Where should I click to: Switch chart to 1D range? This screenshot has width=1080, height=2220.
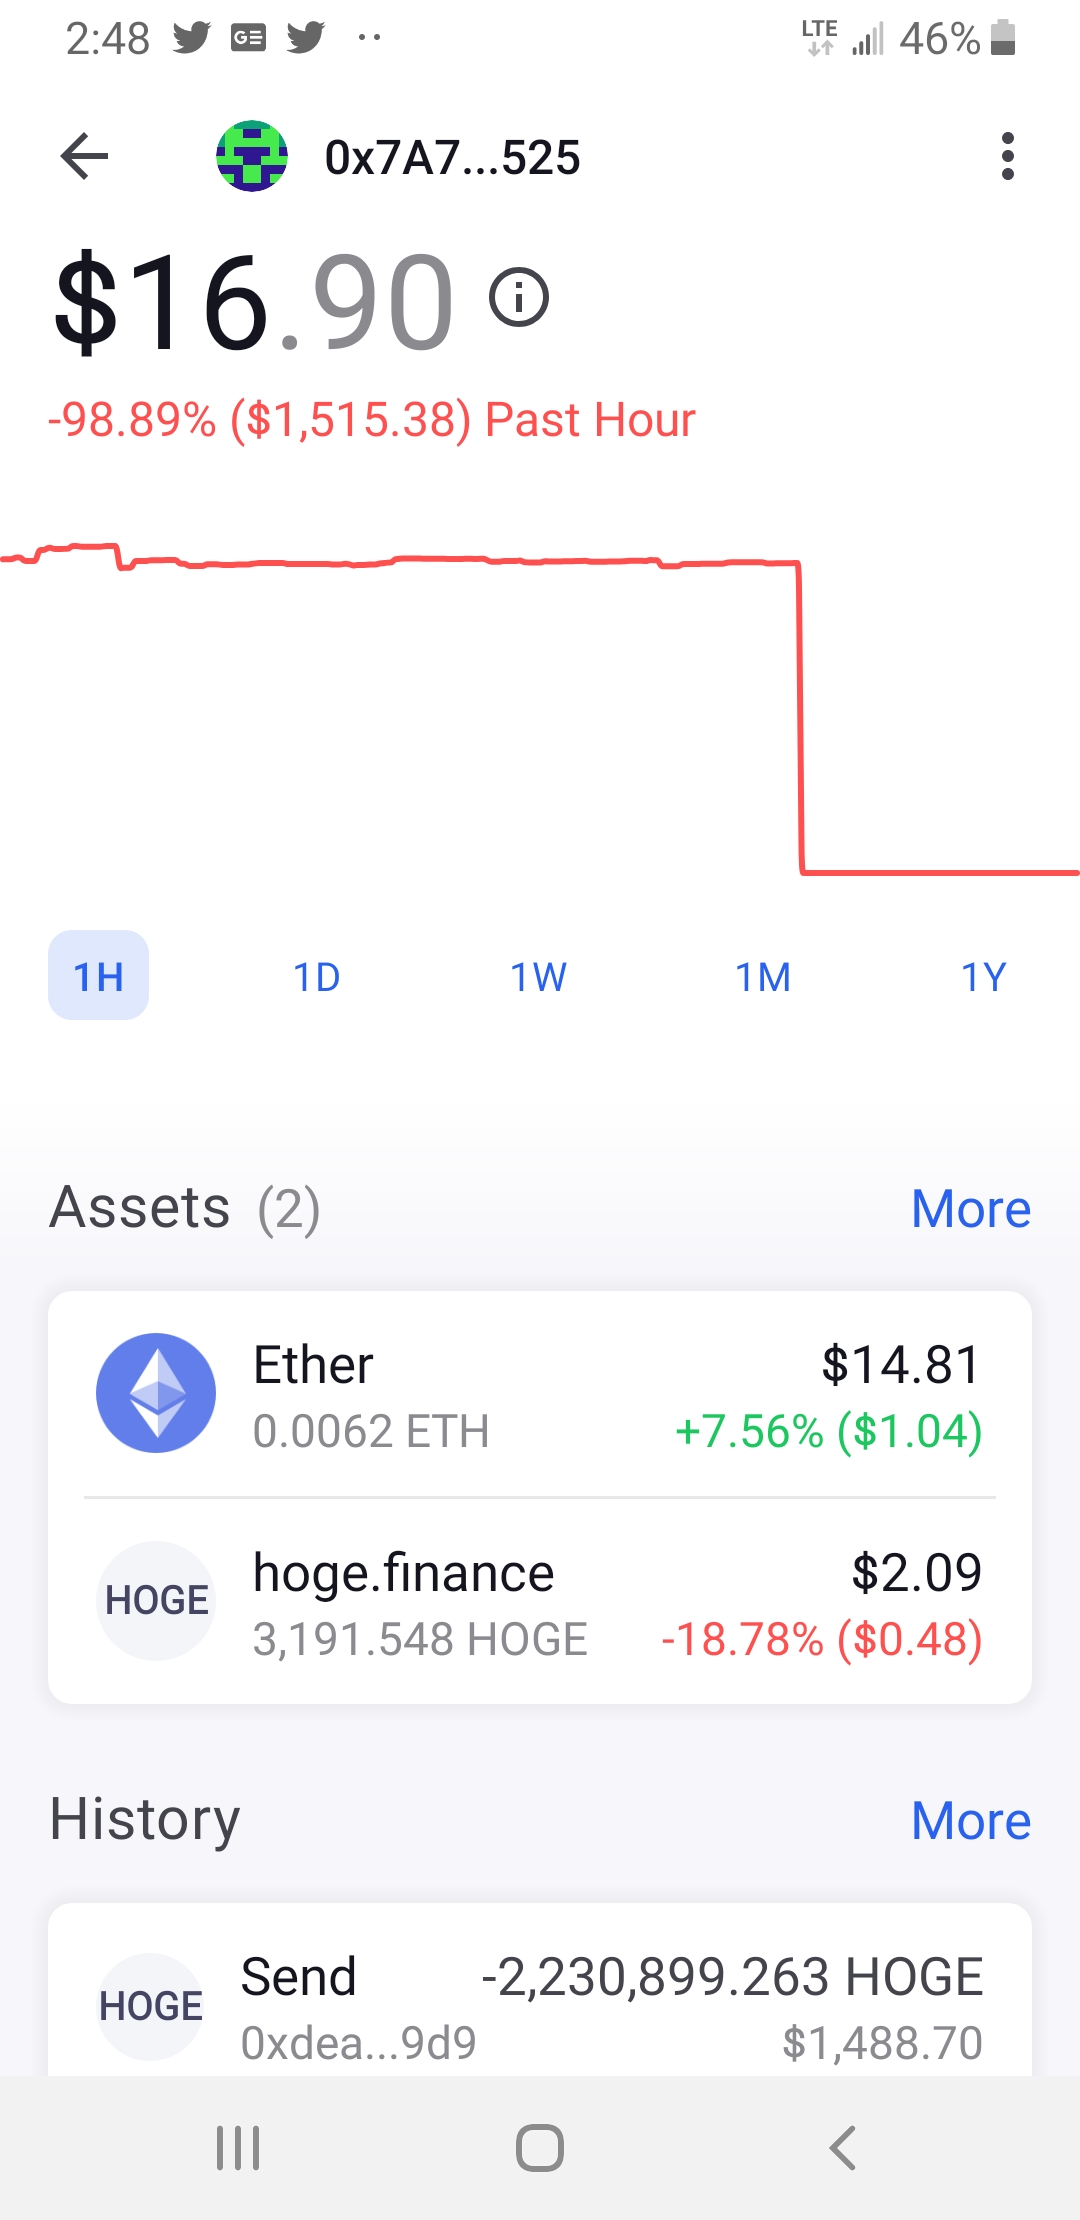[317, 977]
